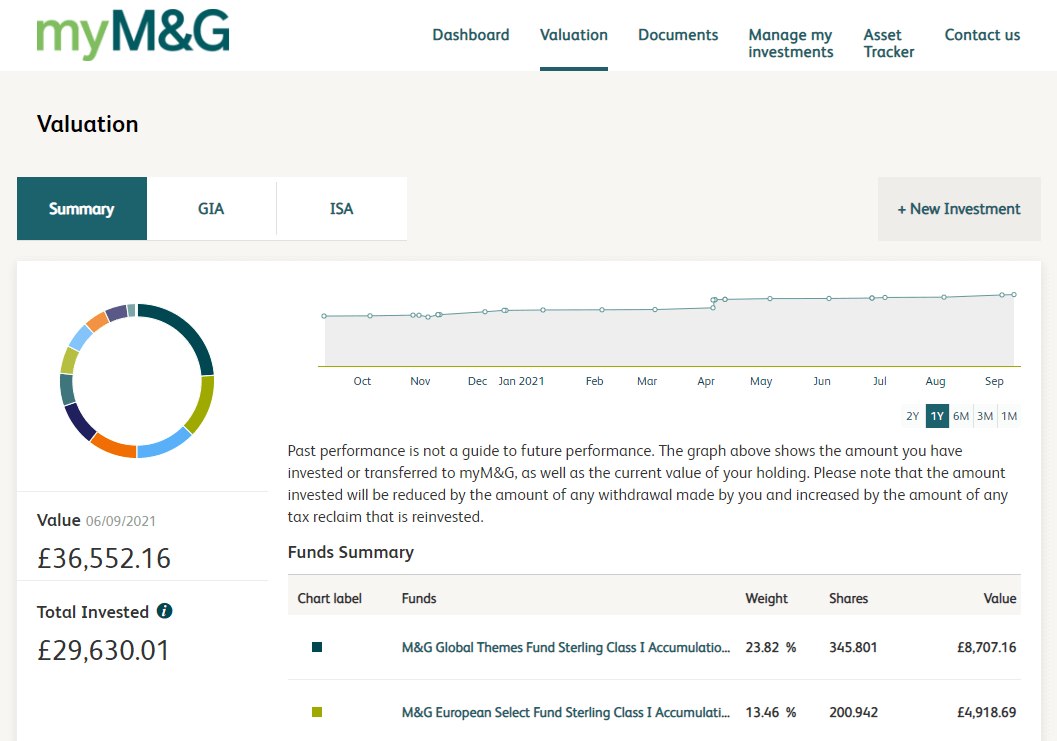Go to Contact us

[x=982, y=35]
